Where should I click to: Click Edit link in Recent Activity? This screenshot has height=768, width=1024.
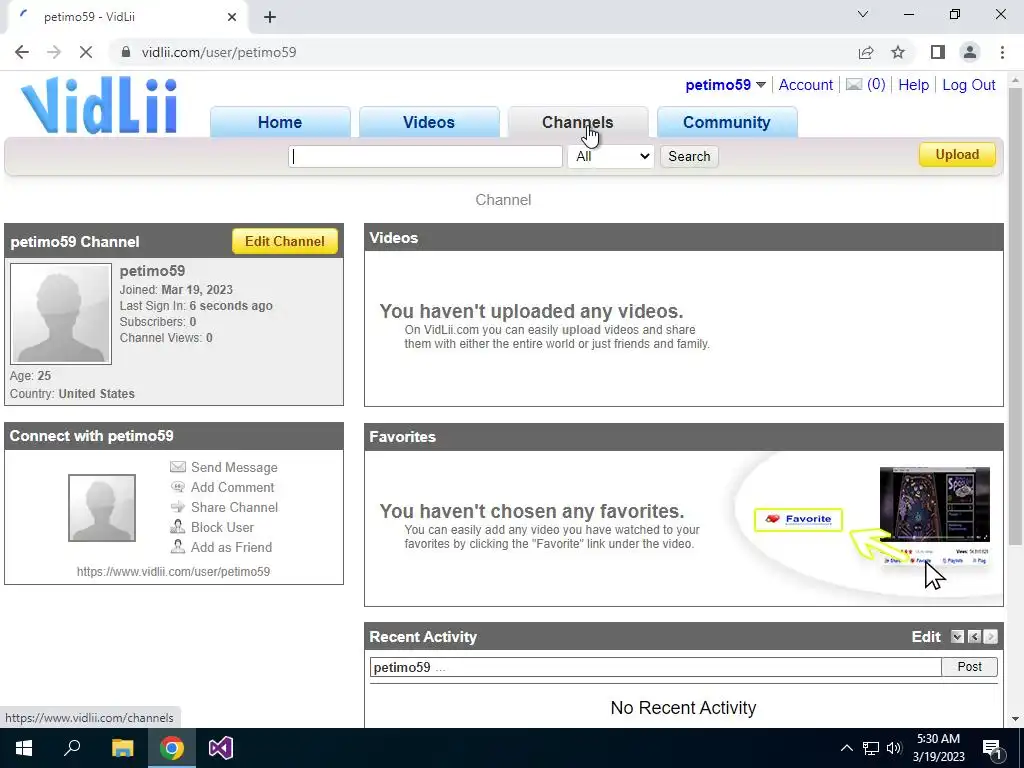[x=926, y=637]
